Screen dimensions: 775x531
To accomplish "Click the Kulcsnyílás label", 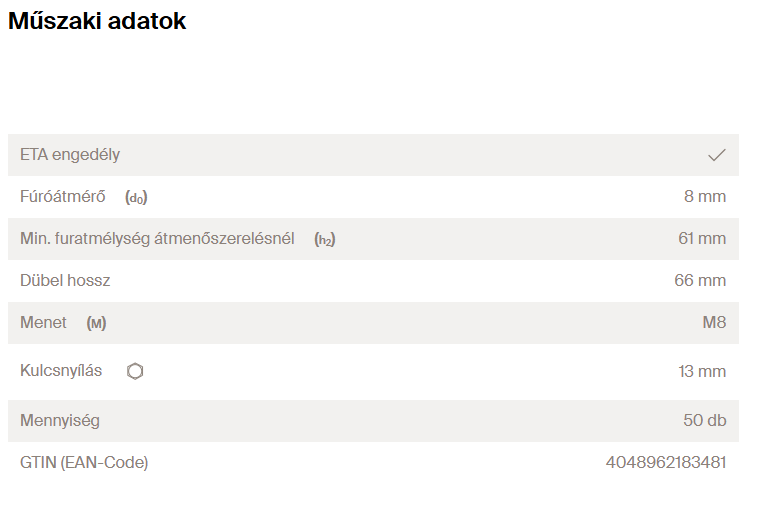I will (x=61, y=370).
